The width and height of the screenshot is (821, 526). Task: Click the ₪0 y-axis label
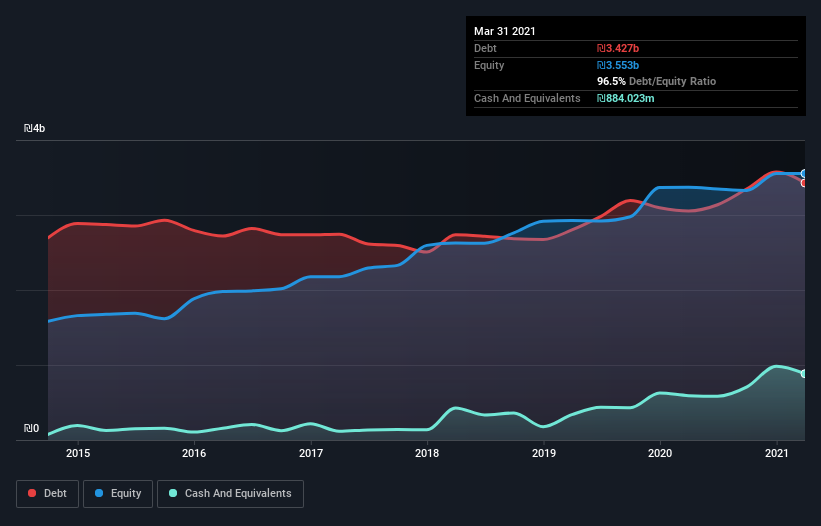31,428
